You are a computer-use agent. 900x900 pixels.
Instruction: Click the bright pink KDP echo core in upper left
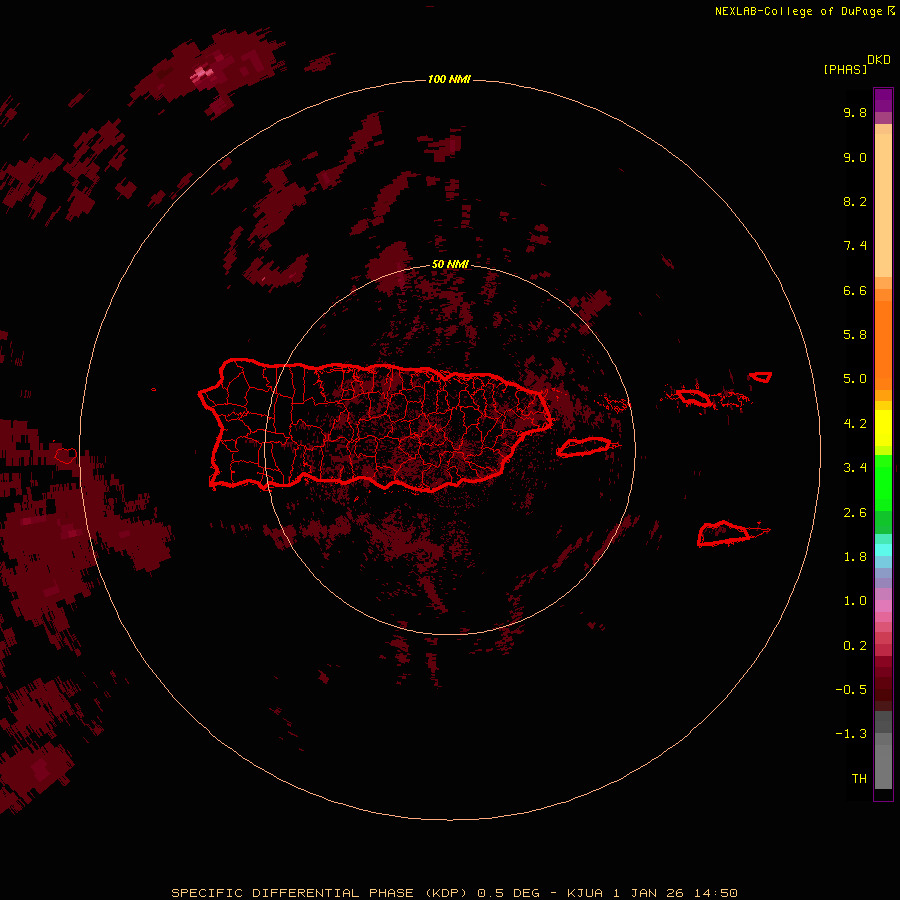tap(201, 75)
